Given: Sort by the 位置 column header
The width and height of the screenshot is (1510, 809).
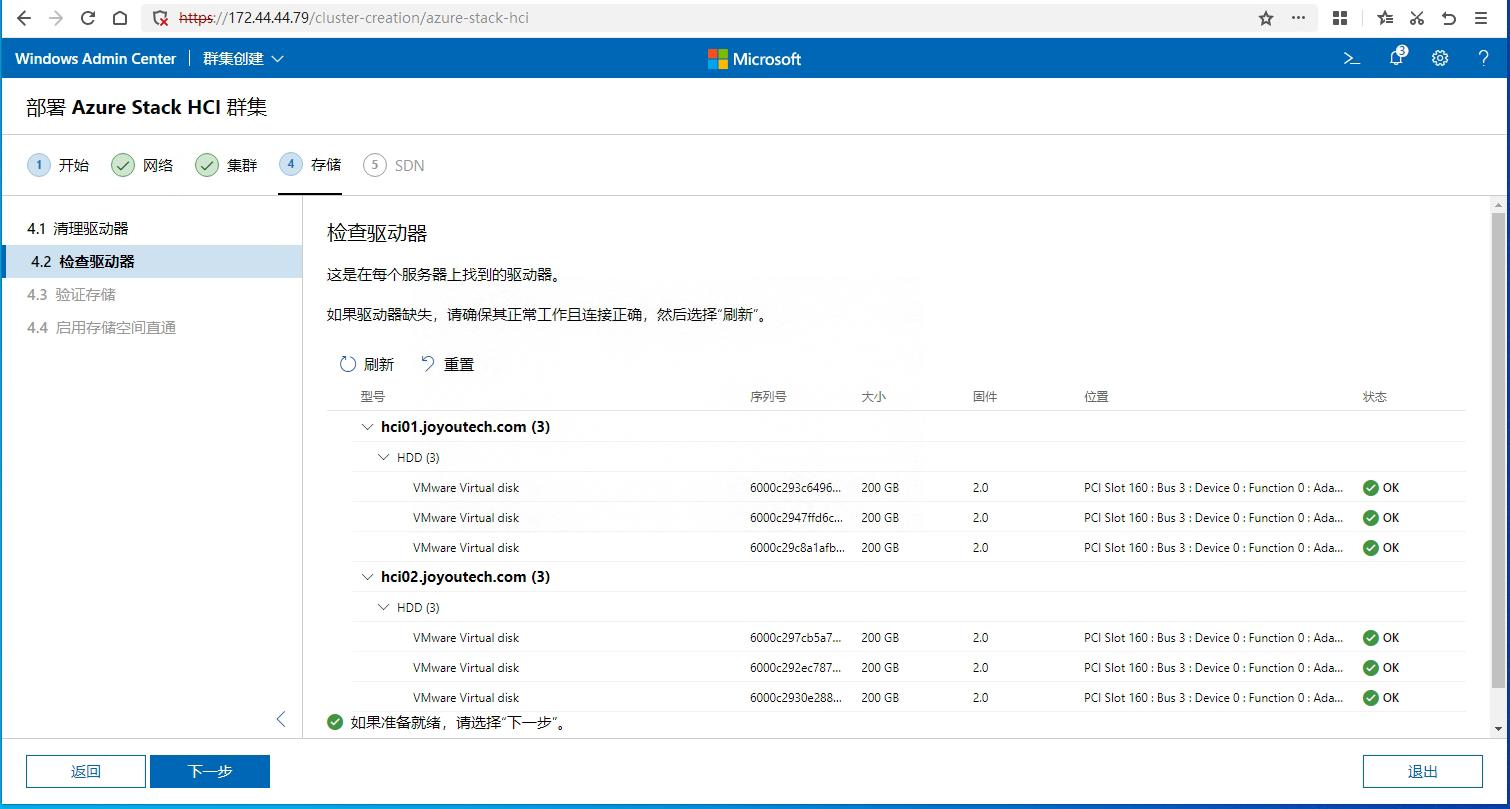Looking at the screenshot, I should [1096, 397].
